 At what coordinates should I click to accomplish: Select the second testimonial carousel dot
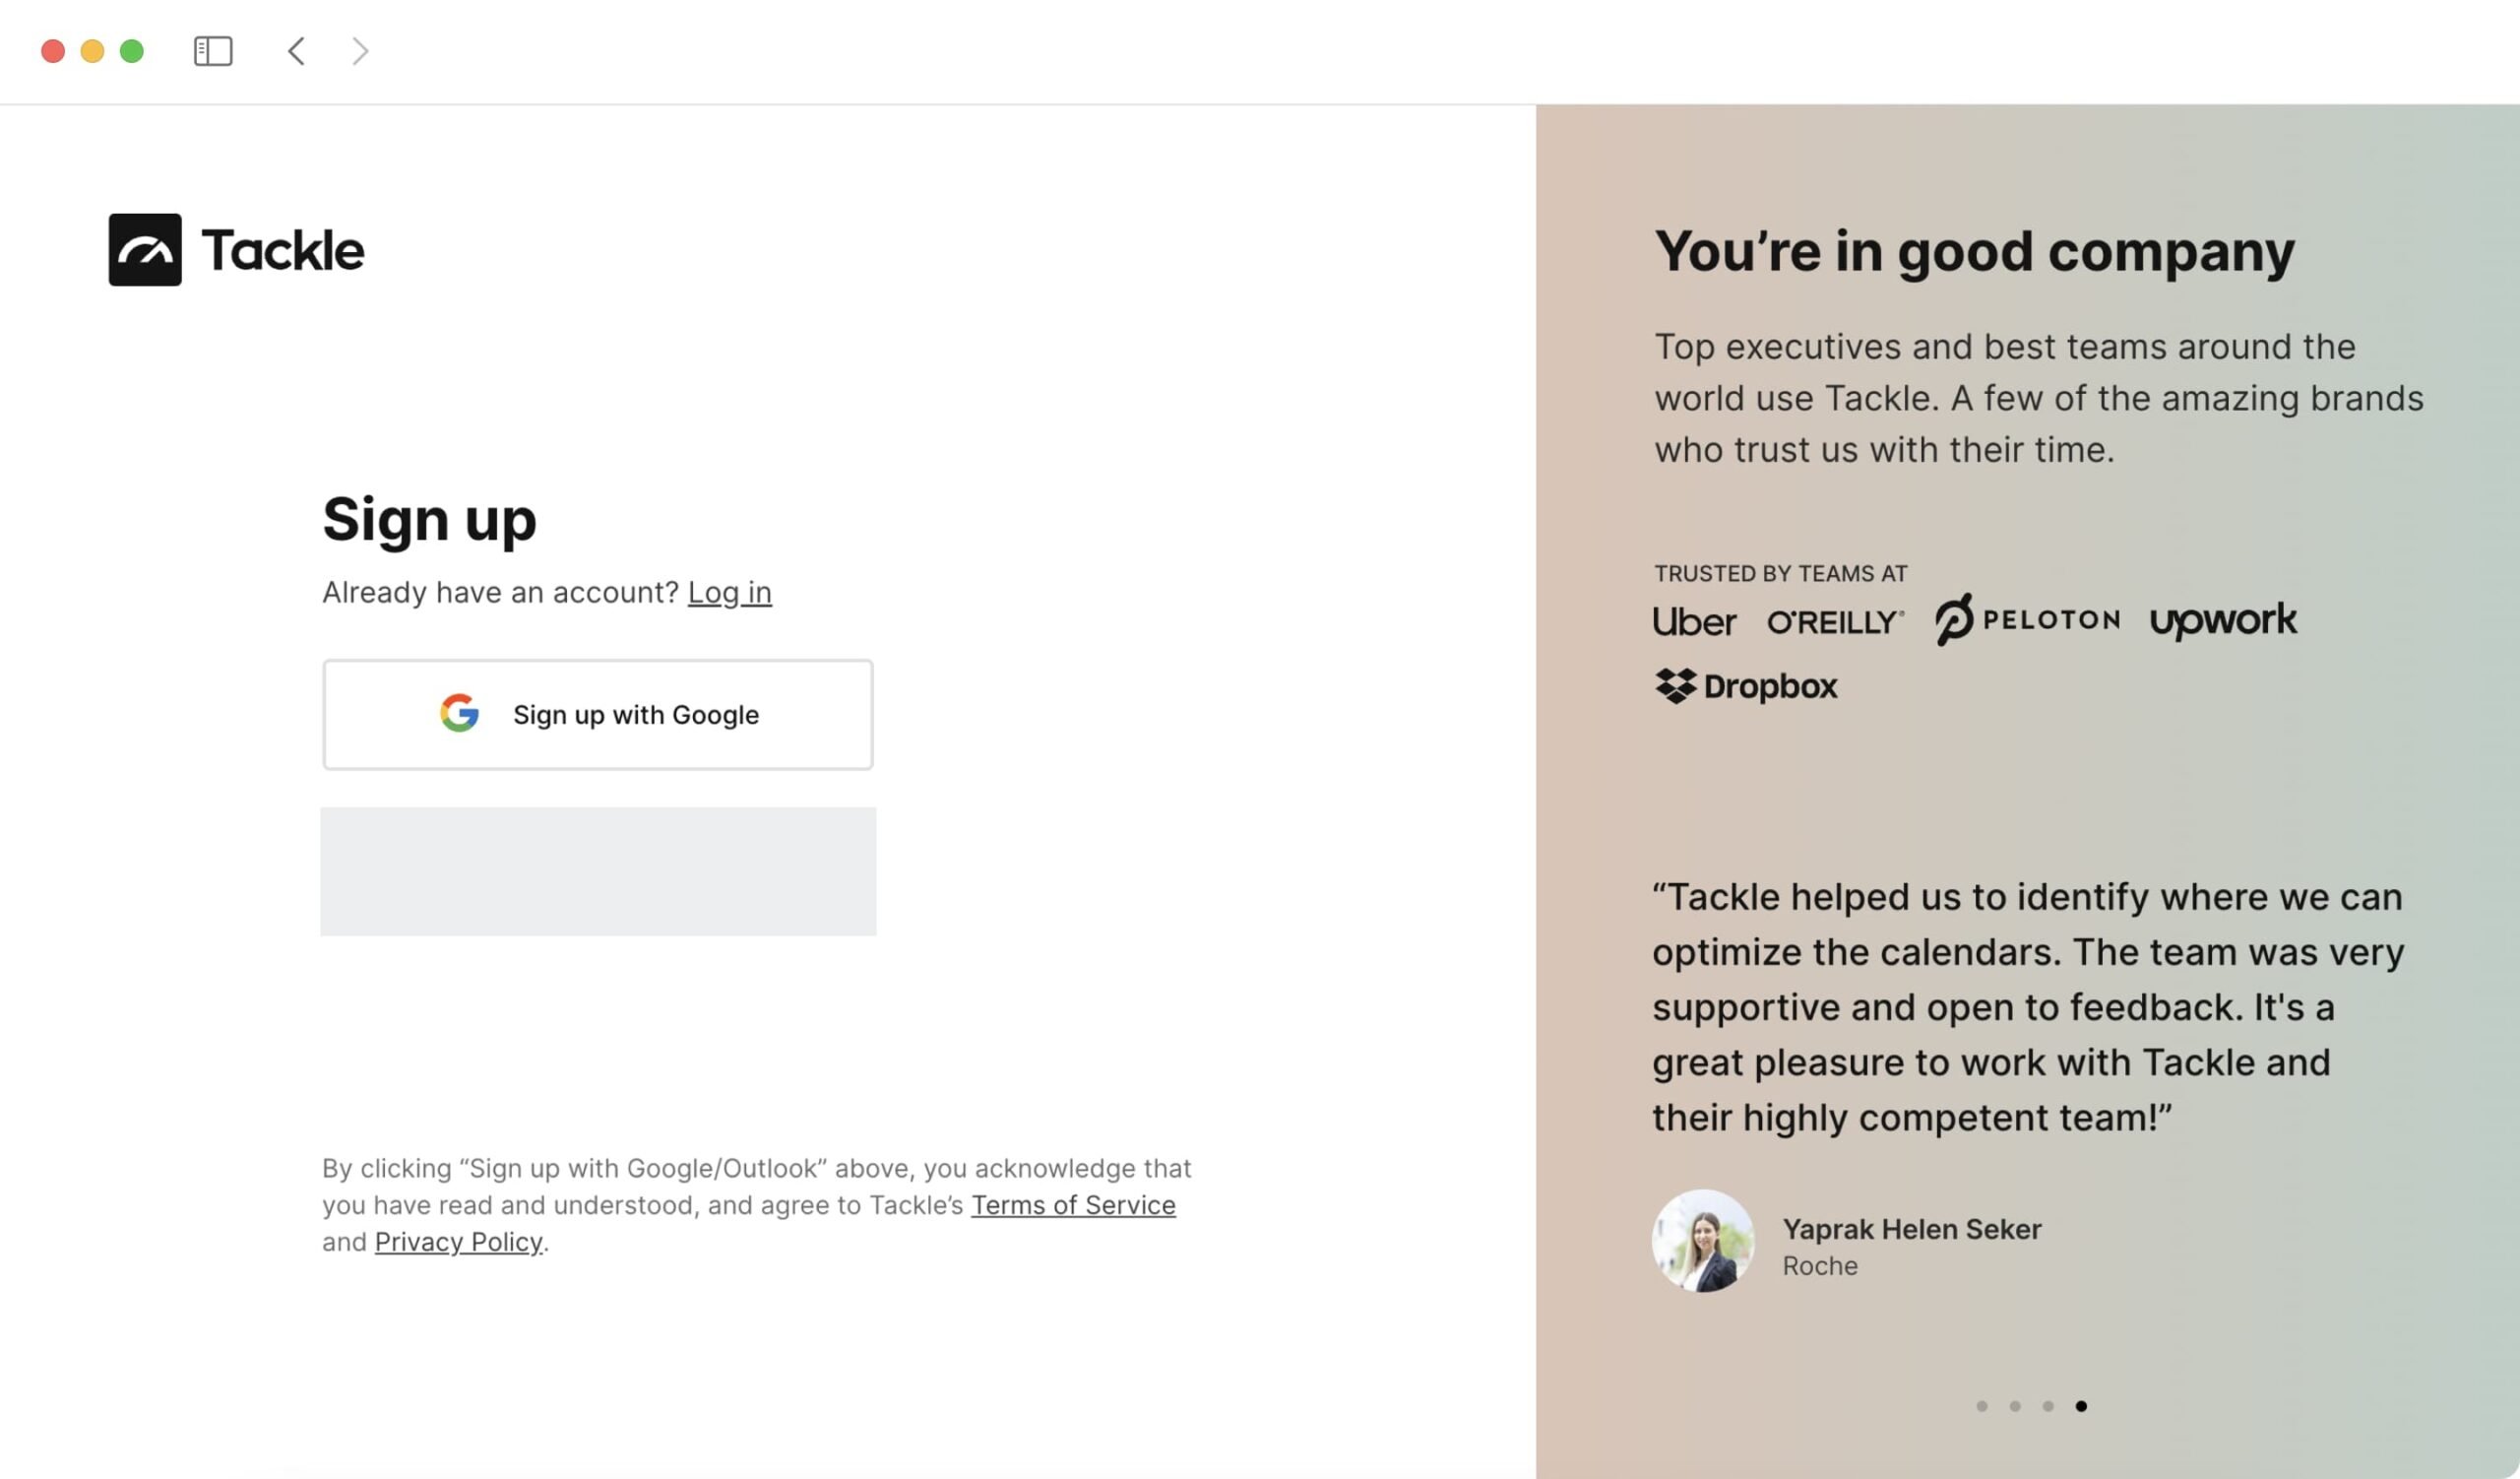point(2015,1406)
